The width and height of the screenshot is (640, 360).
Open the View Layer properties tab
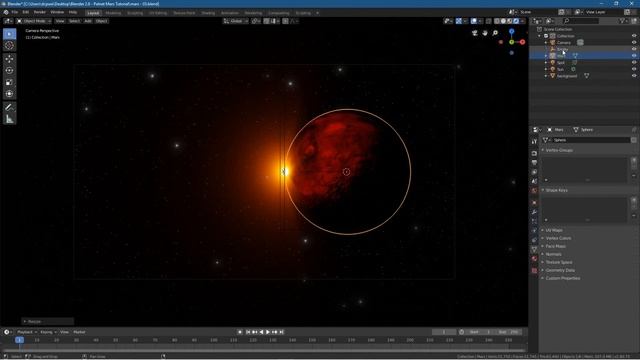coord(534,172)
